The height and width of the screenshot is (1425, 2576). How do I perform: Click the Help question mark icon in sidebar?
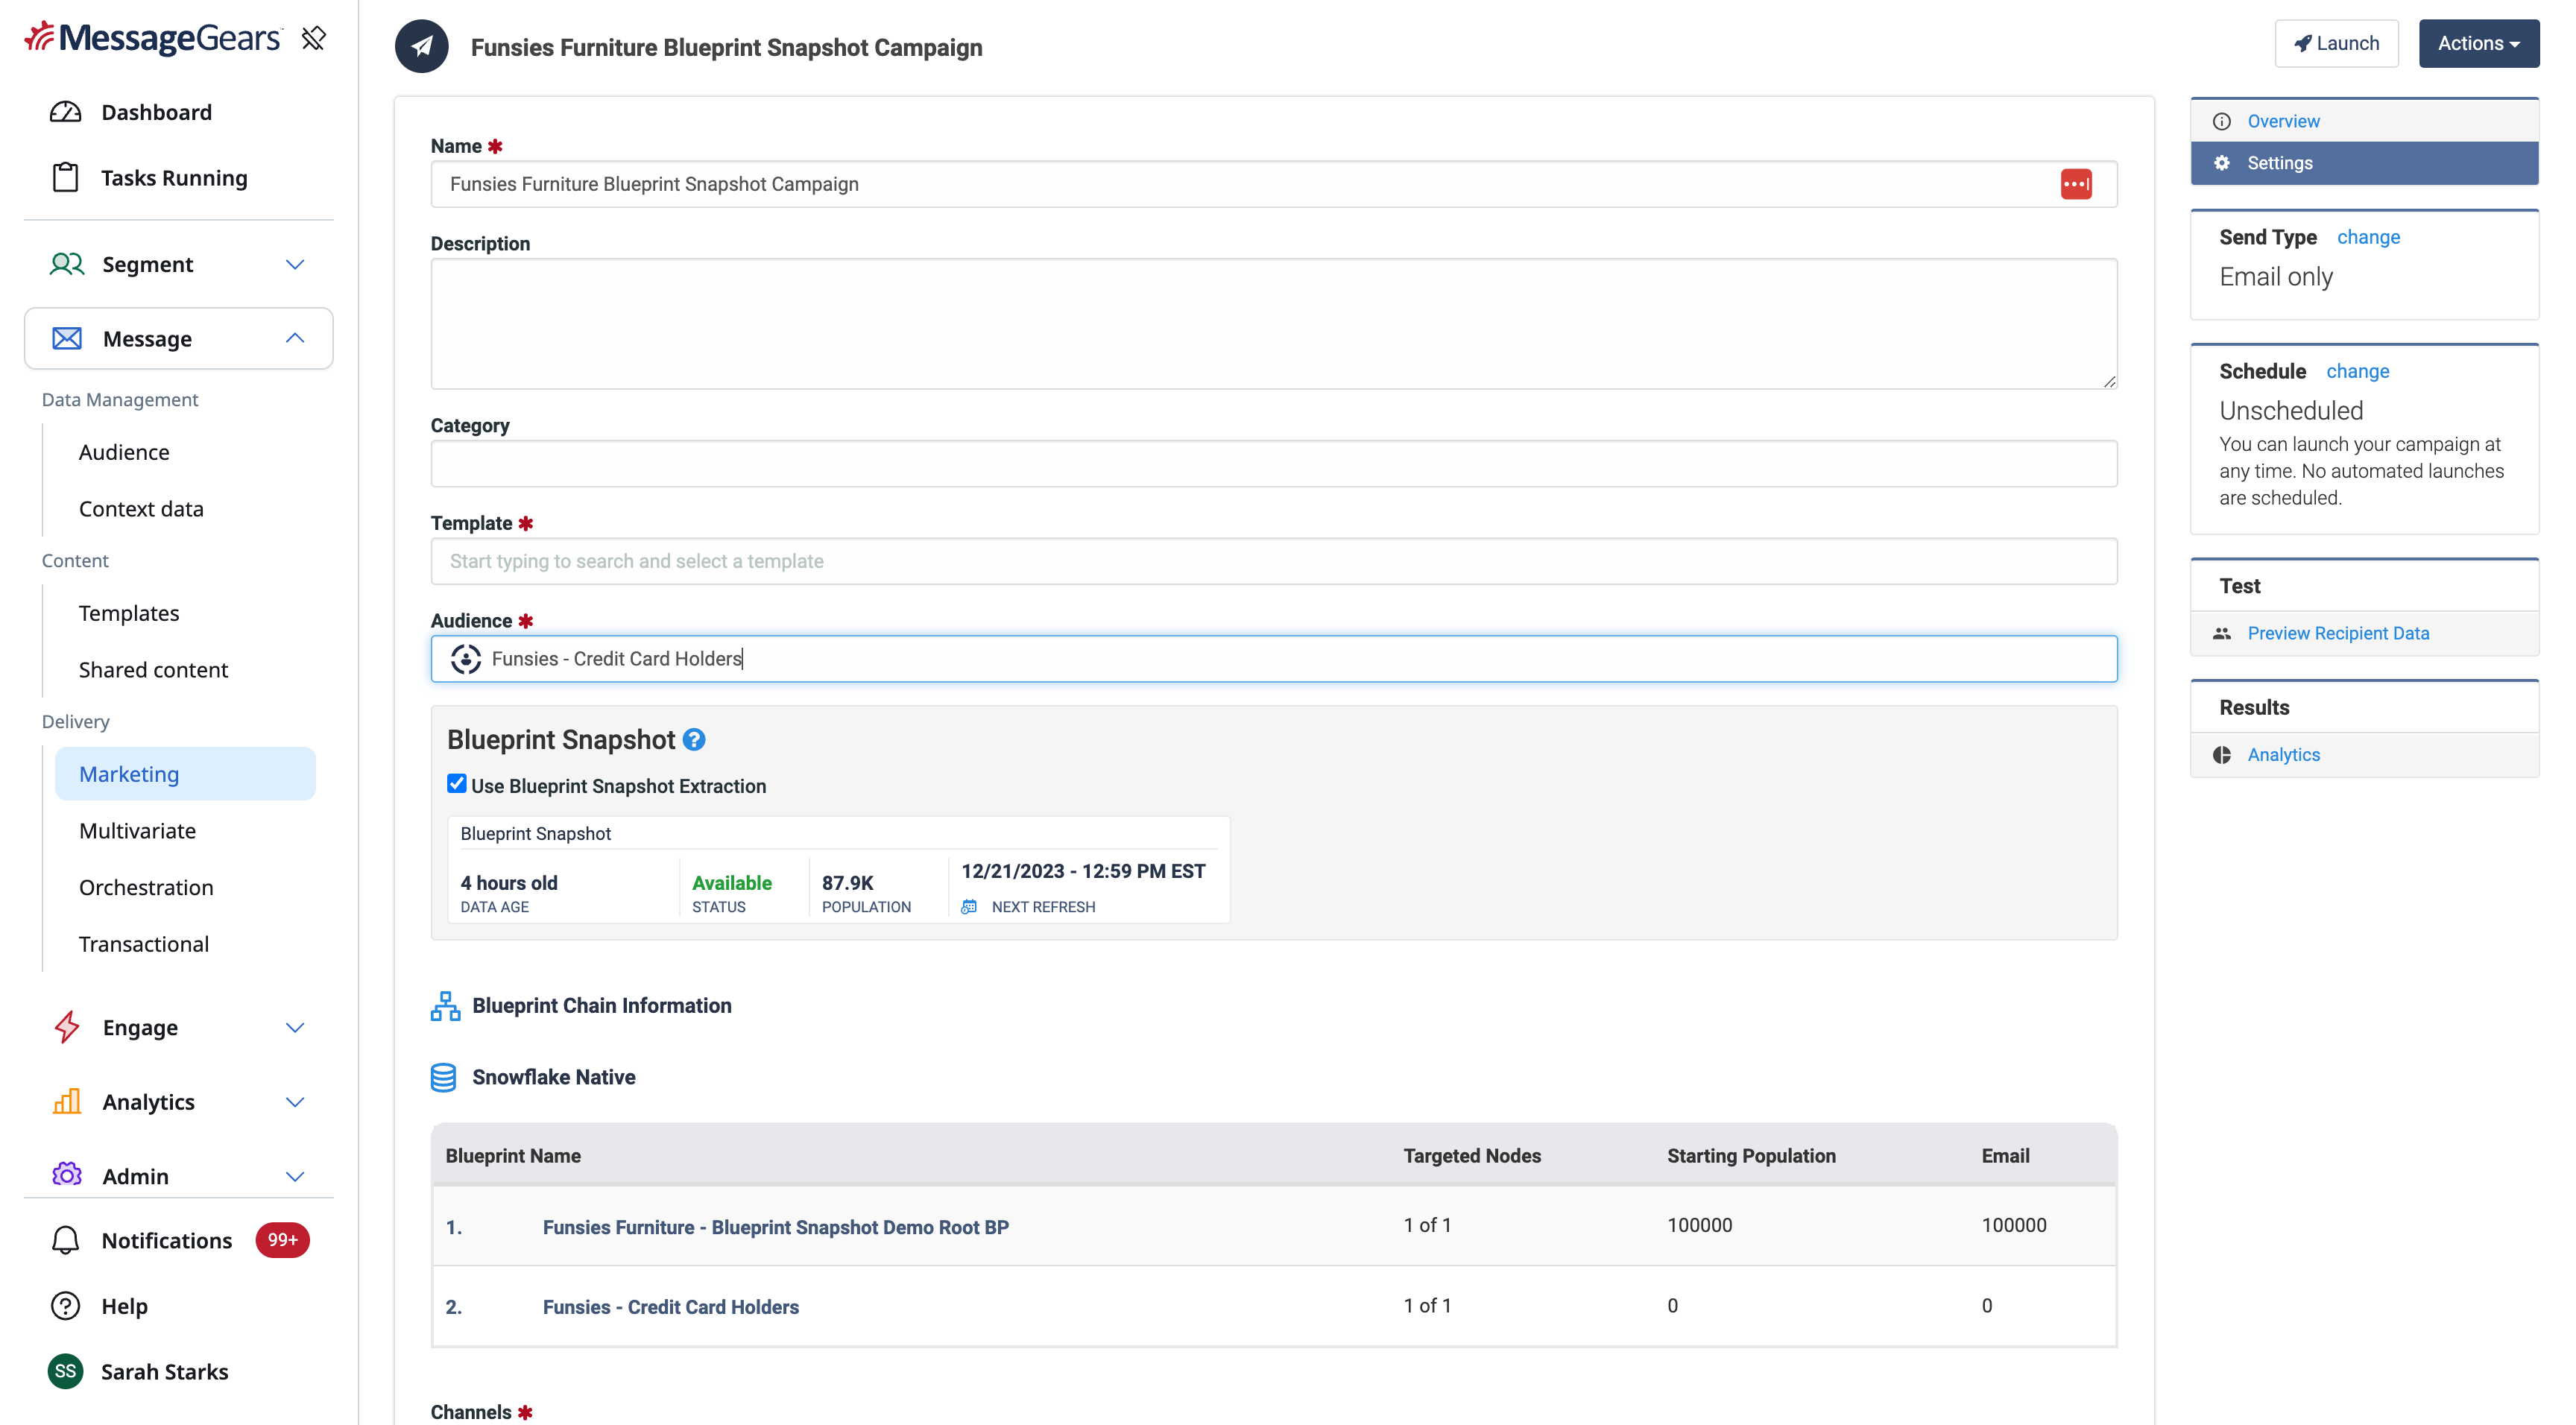click(66, 1306)
